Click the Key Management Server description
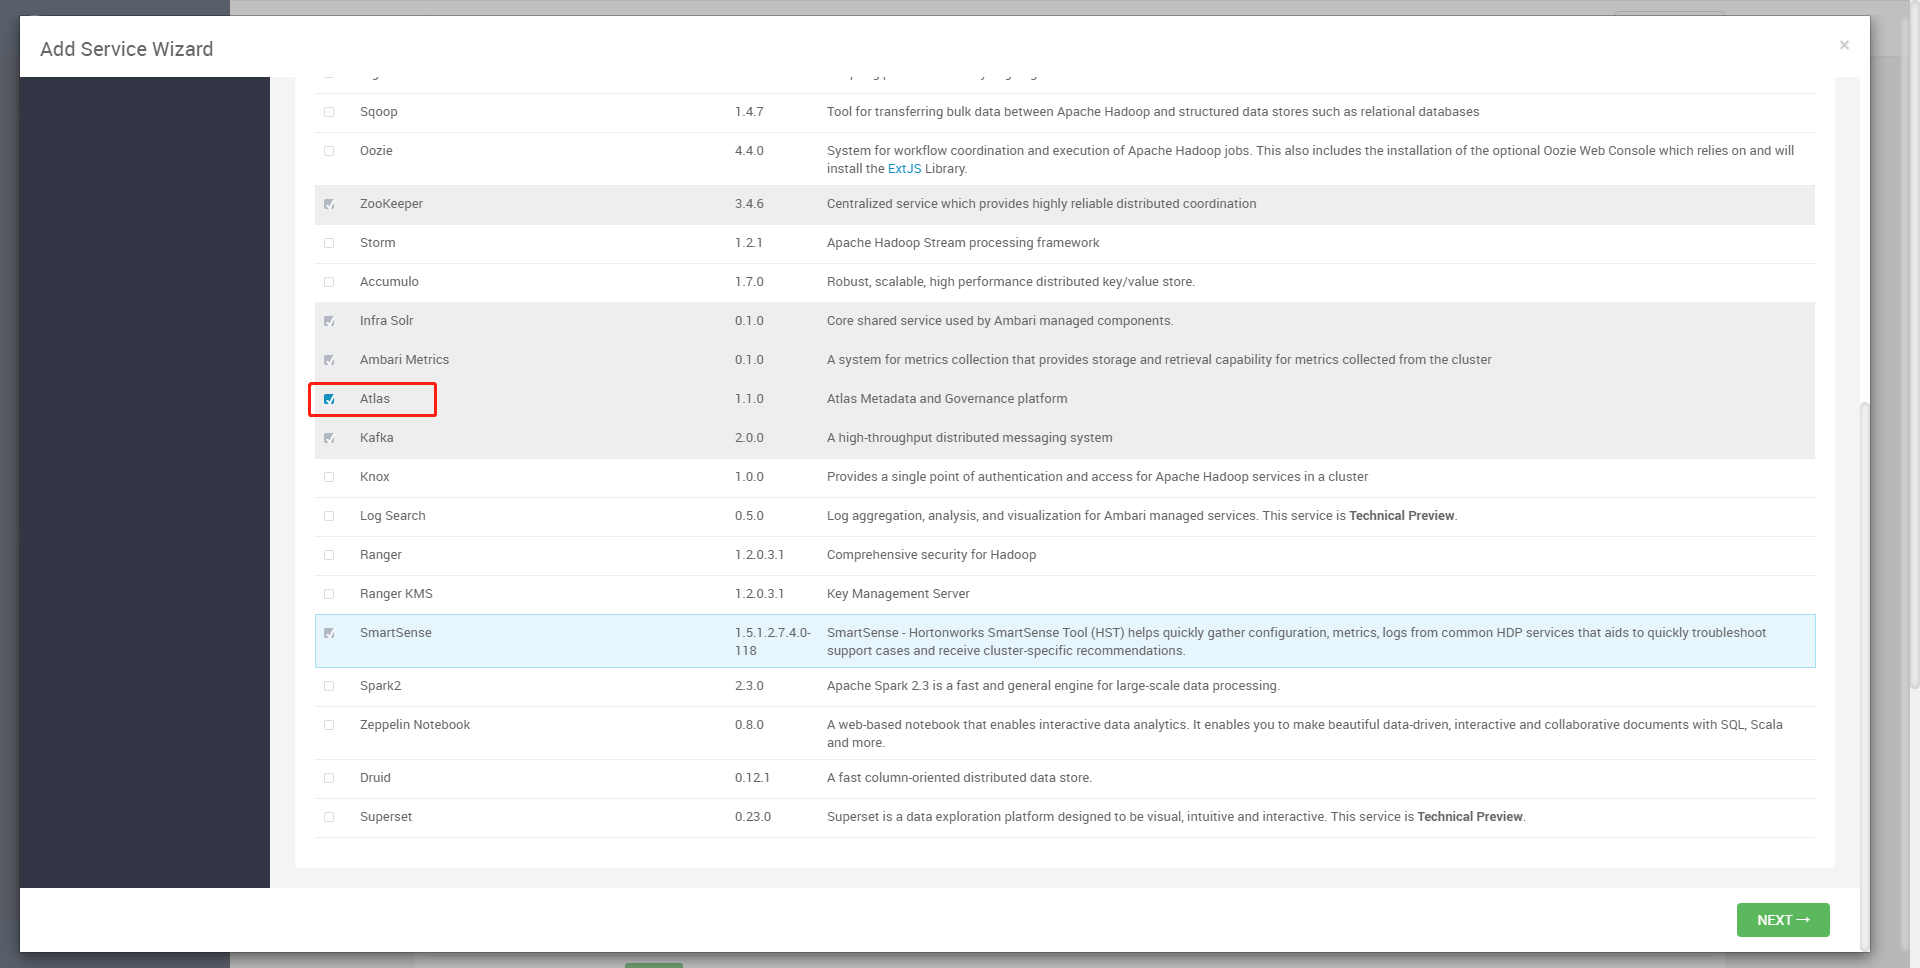This screenshot has height=968, width=1920. 898,594
